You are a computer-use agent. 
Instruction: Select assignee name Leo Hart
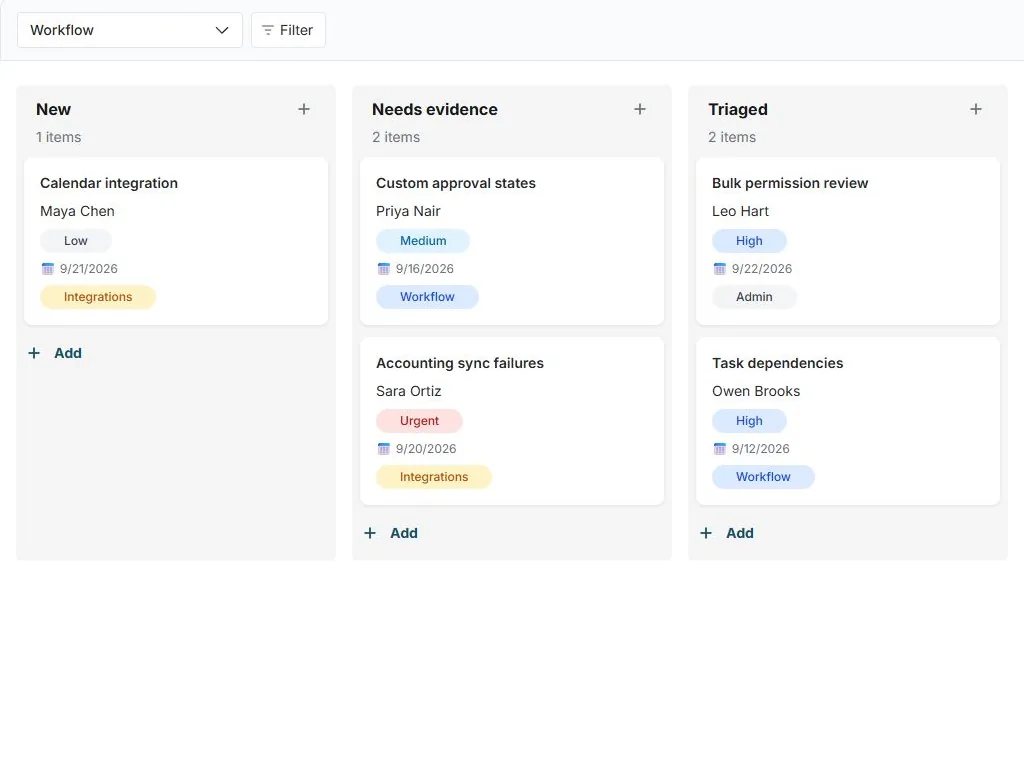coord(741,212)
